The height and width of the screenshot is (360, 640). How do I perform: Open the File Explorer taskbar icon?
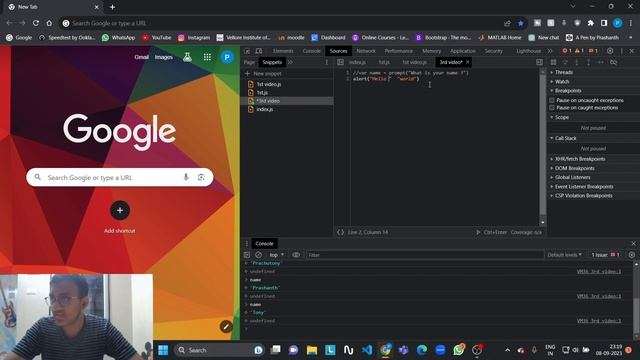312,350
